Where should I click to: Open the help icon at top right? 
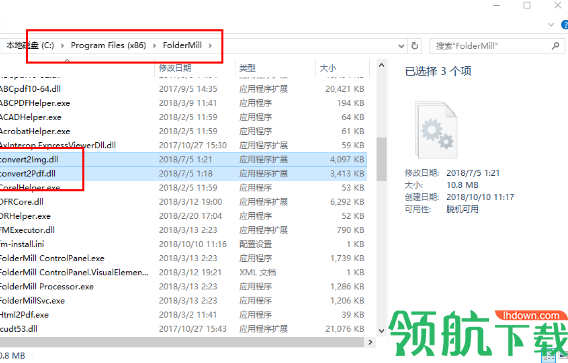(x=565, y=24)
